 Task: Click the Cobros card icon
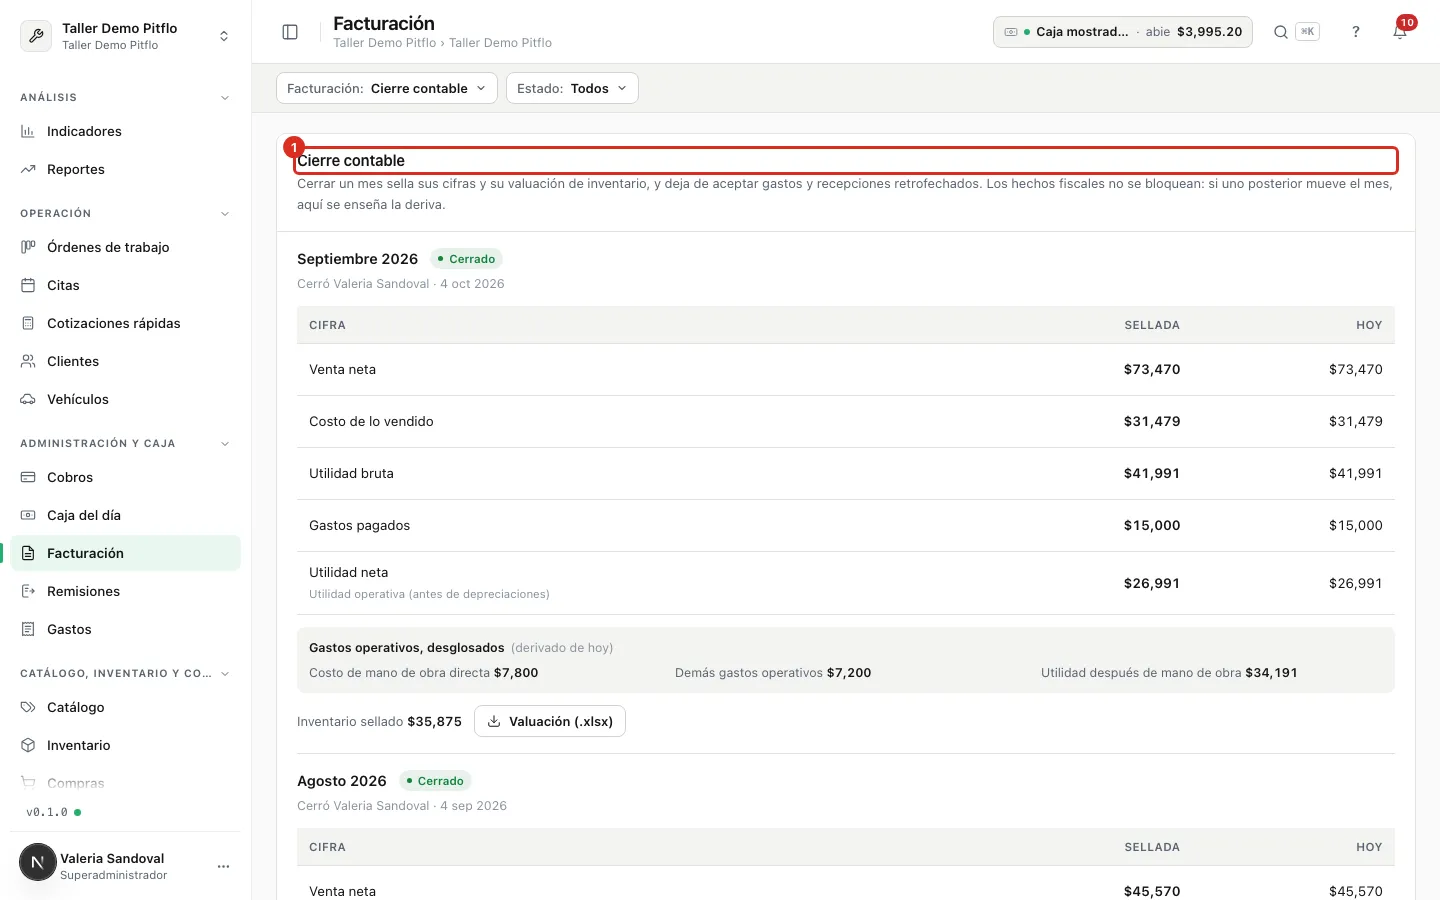pyautogui.click(x=28, y=477)
